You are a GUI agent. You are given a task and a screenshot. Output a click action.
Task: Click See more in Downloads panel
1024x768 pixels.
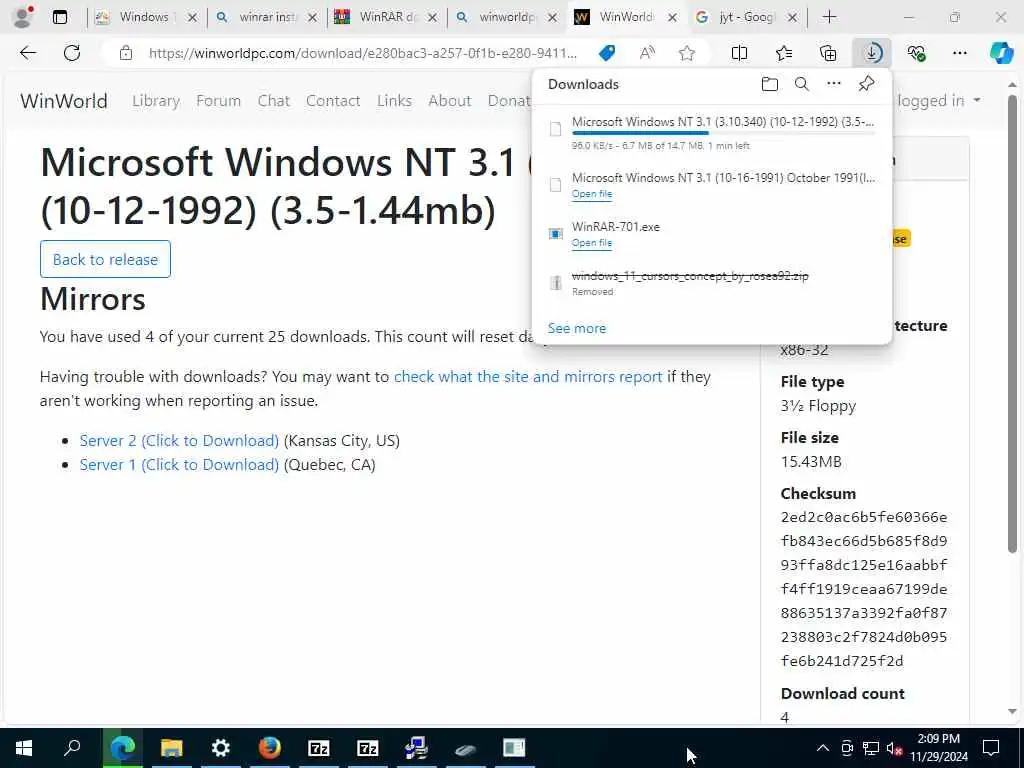click(x=577, y=328)
